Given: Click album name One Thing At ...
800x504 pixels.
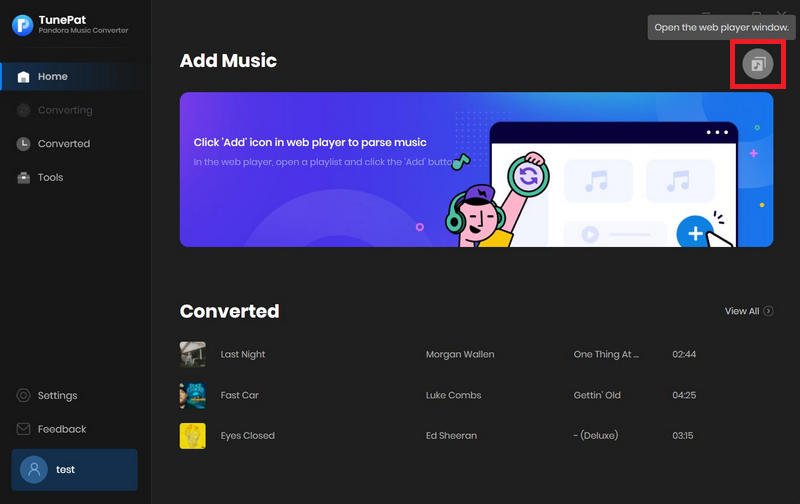Looking at the screenshot, I should (606, 354).
